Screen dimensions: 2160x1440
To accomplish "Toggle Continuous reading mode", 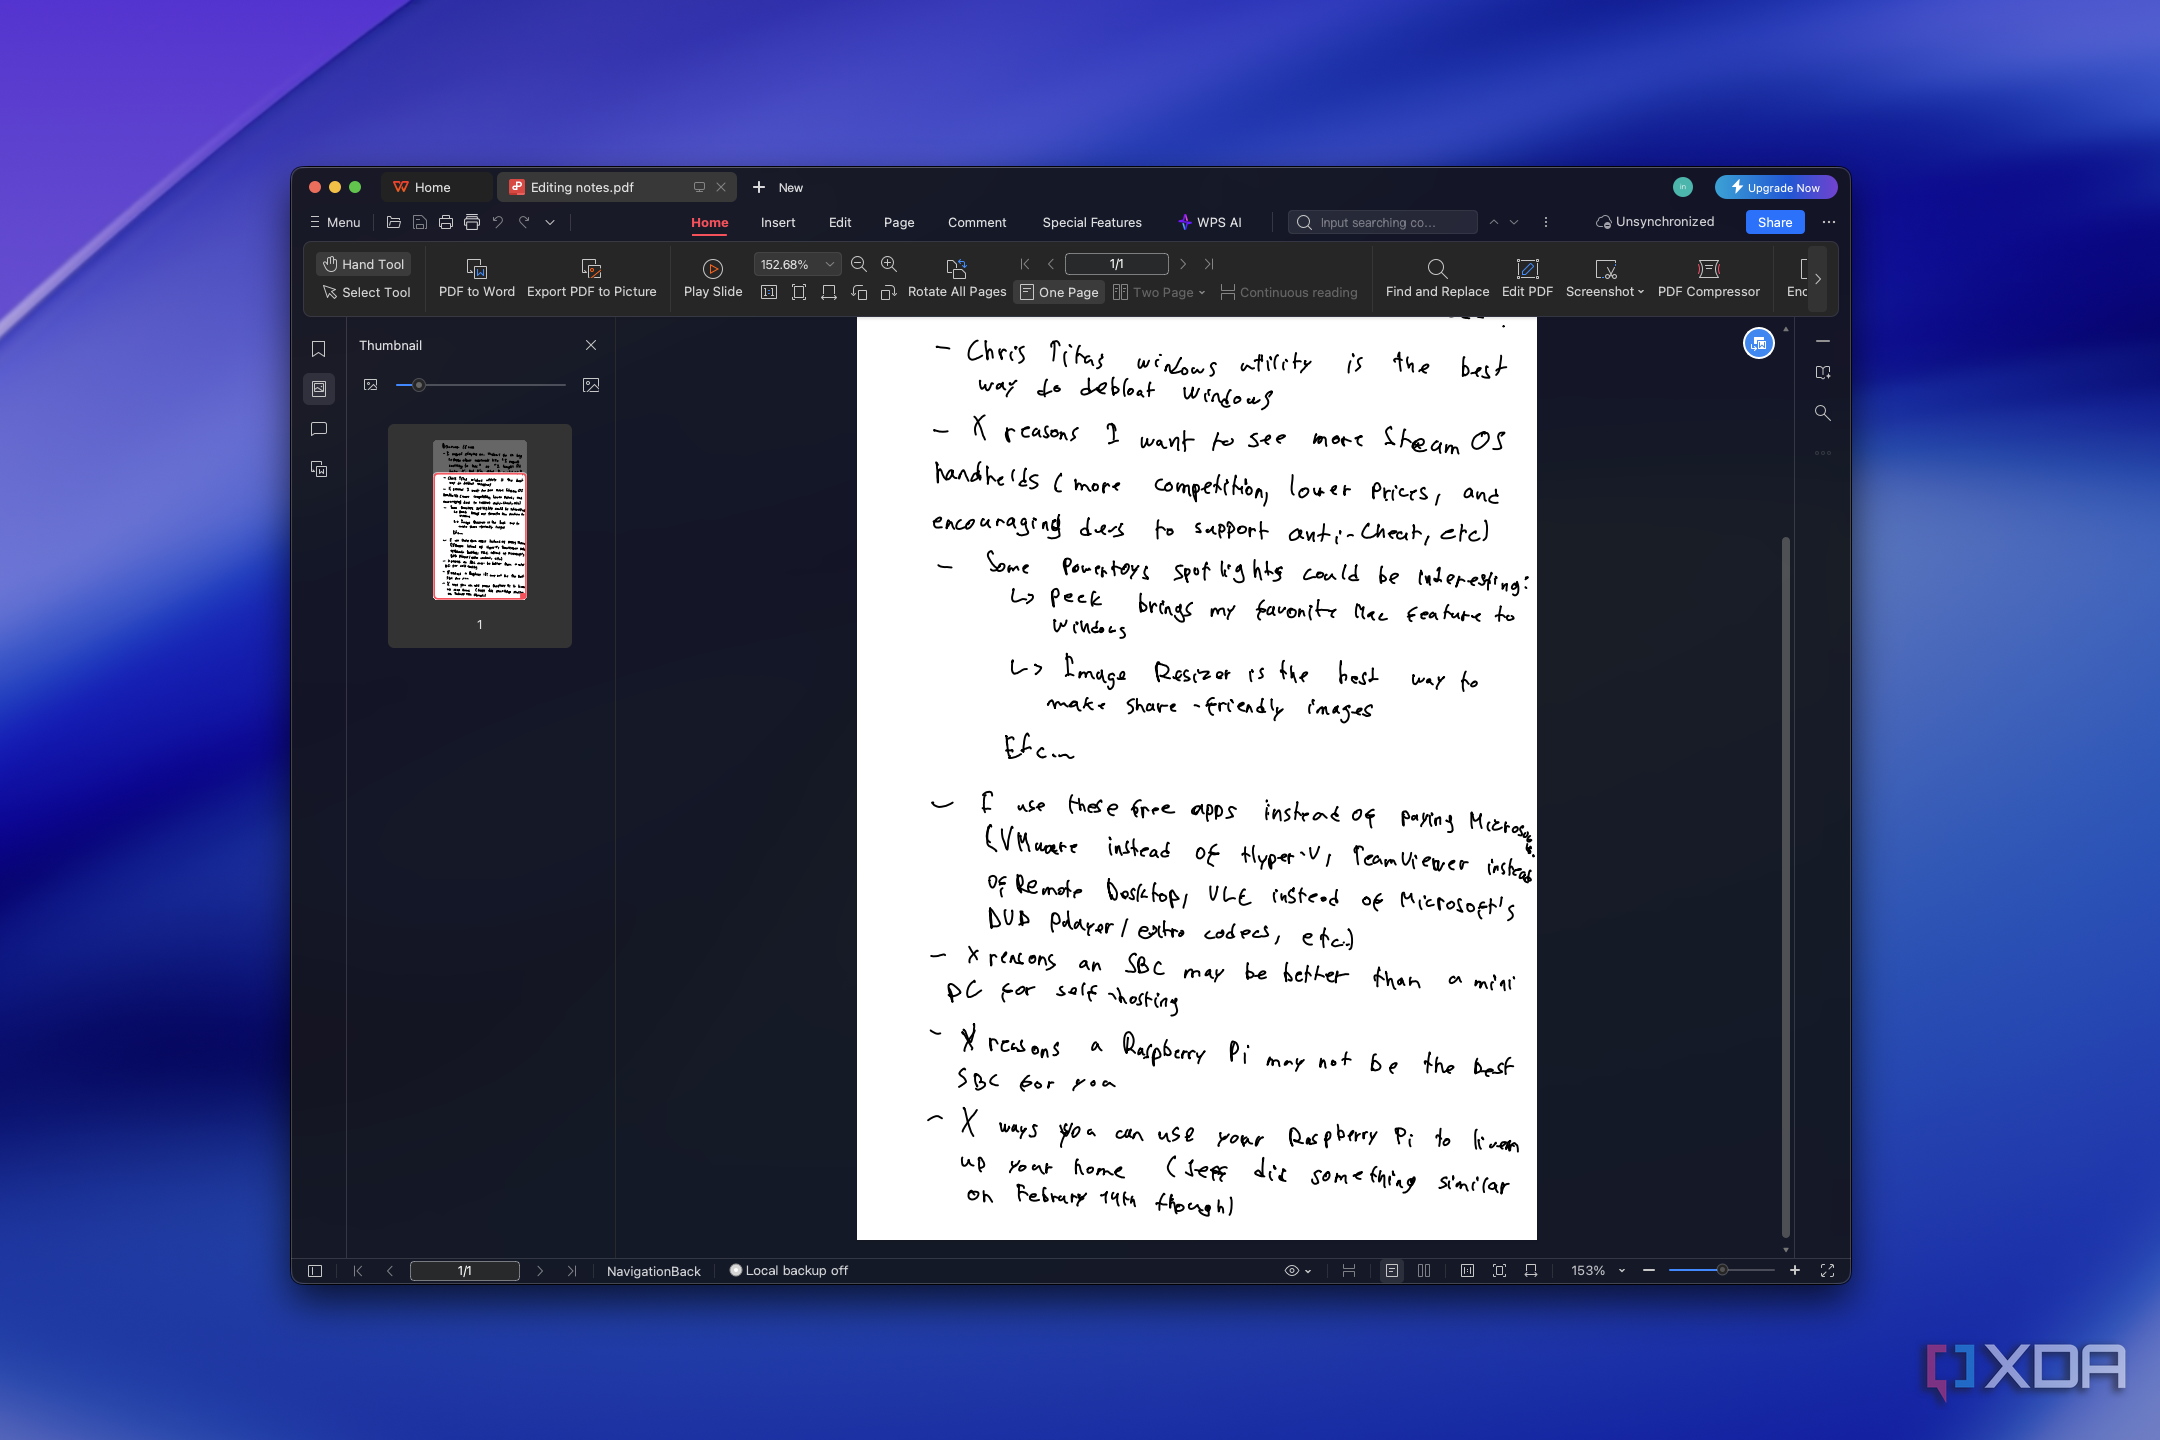I will pyautogui.click(x=1289, y=292).
